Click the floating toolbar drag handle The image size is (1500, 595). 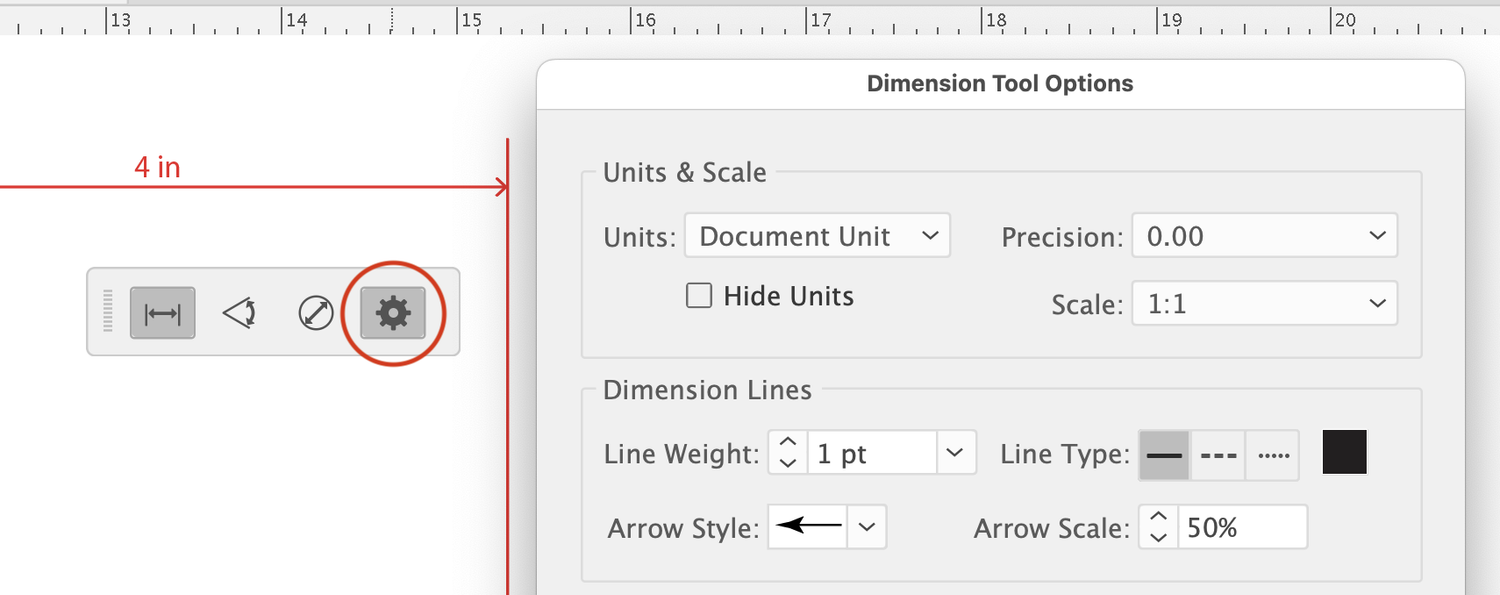107,312
